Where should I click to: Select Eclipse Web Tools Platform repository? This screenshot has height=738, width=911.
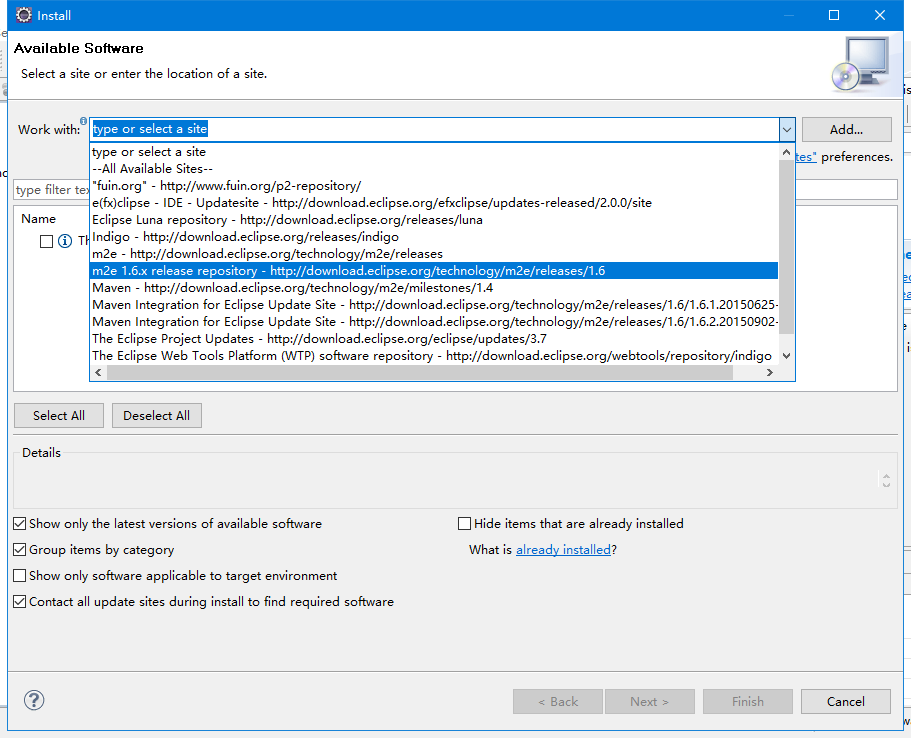[x=434, y=356]
